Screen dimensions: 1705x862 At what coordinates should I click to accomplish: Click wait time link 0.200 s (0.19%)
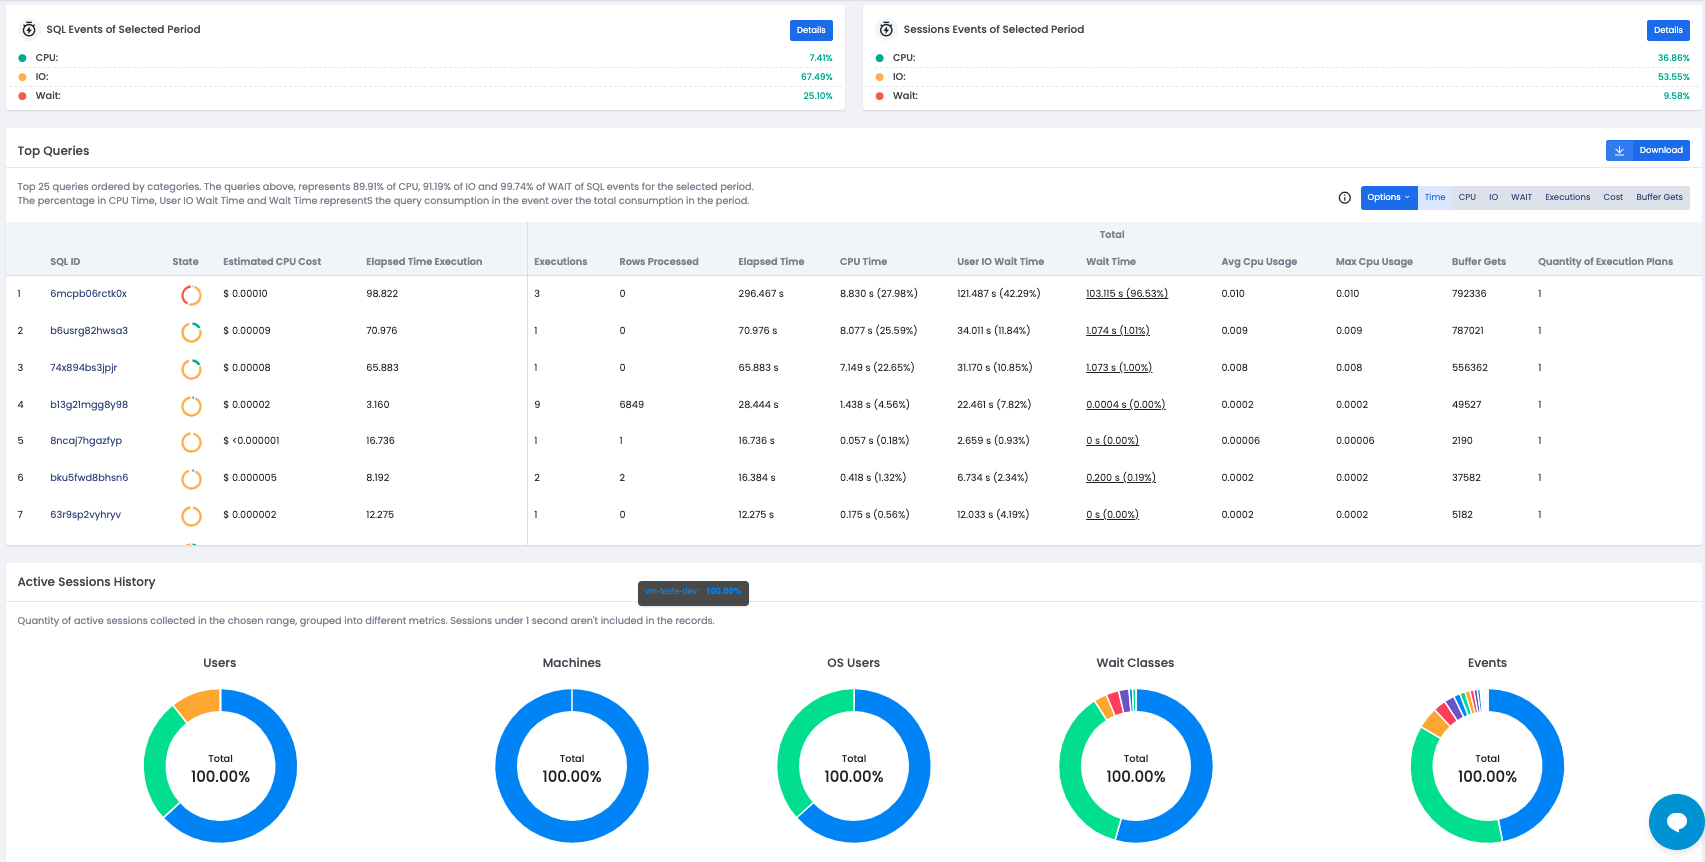(x=1120, y=478)
